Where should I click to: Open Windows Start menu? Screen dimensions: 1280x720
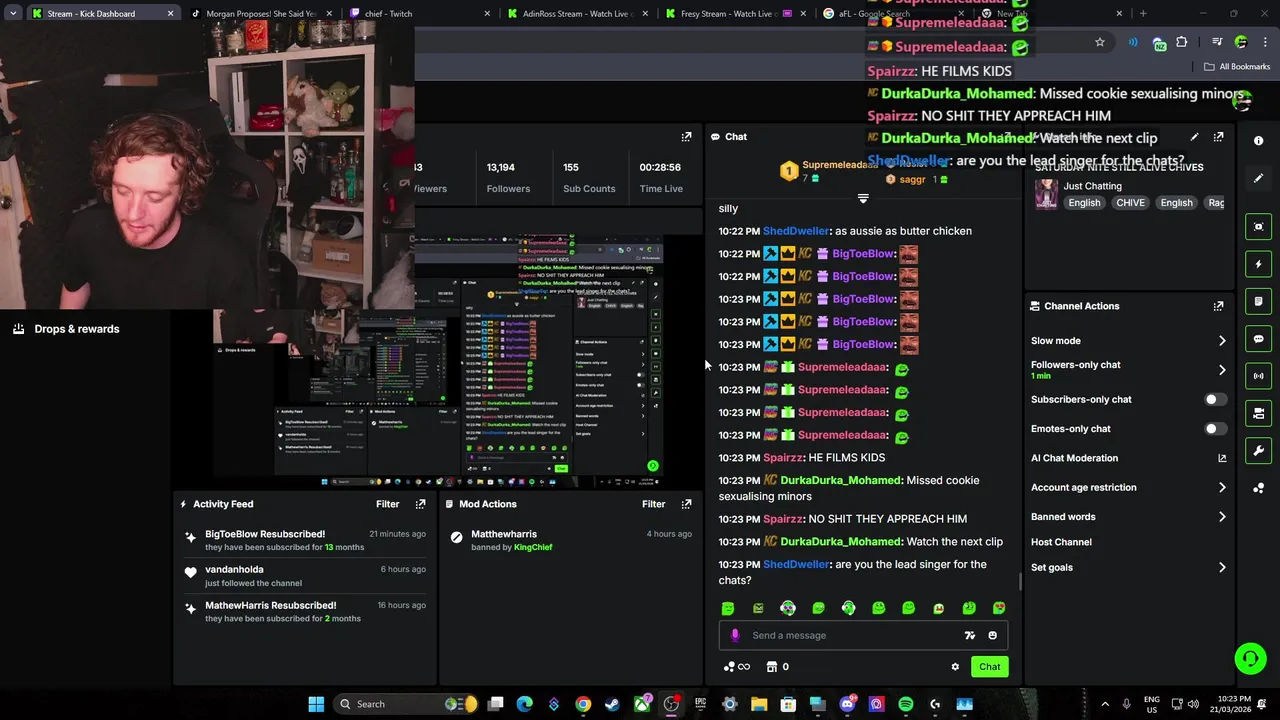pos(316,704)
